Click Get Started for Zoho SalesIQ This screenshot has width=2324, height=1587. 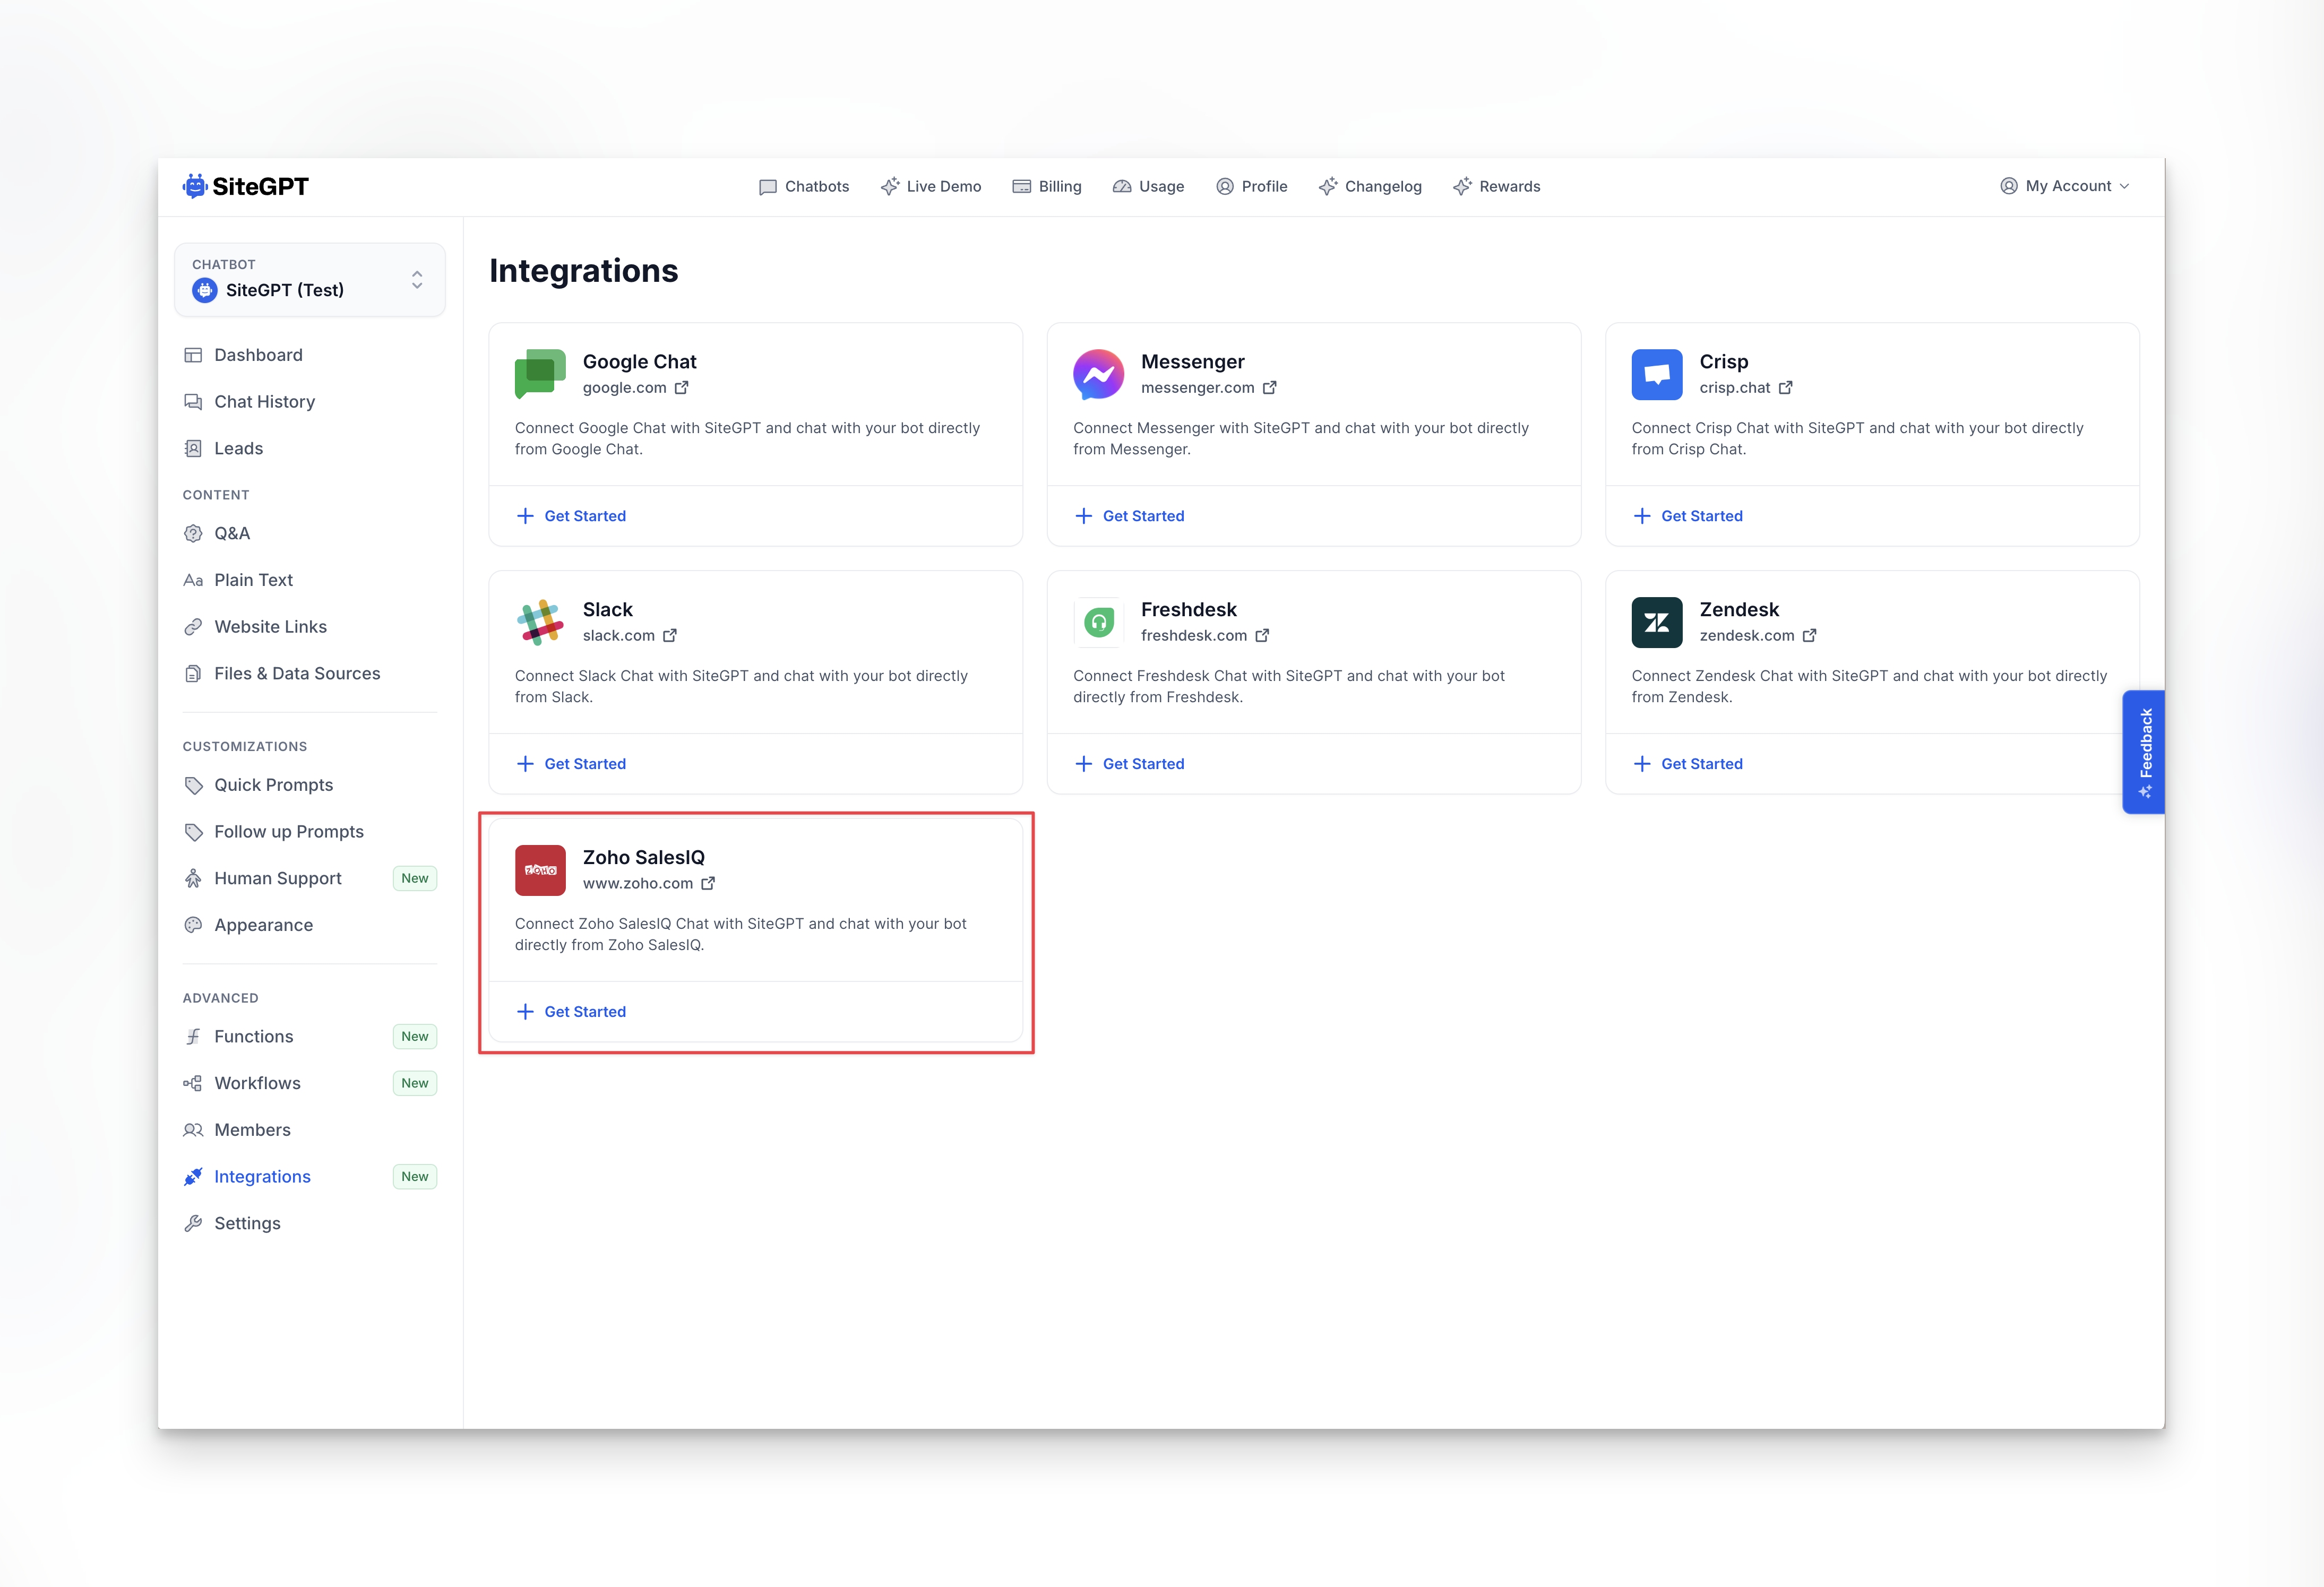(584, 1012)
